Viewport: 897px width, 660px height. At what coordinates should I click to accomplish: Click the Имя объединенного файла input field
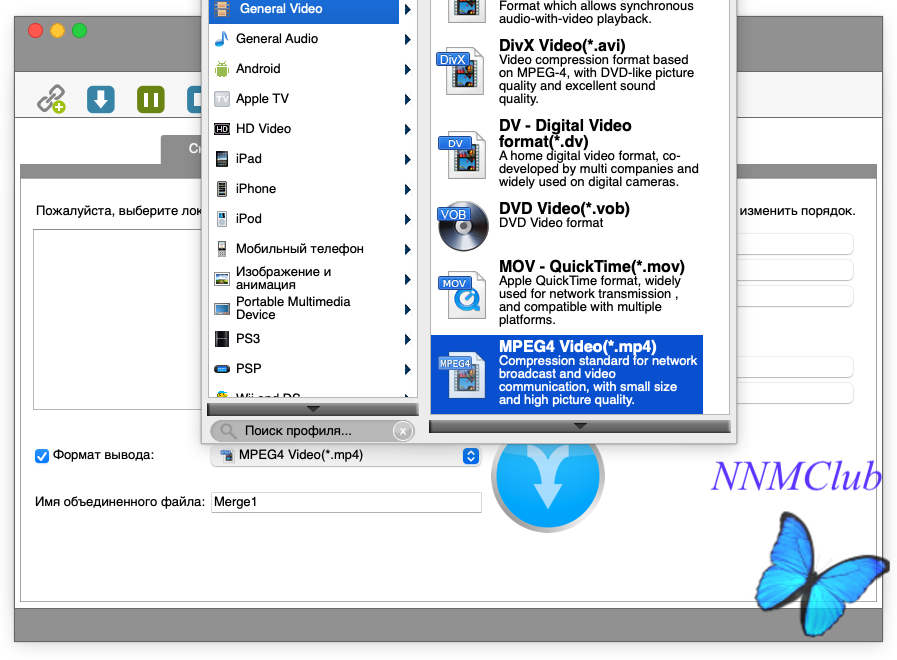pyautogui.click(x=346, y=502)
